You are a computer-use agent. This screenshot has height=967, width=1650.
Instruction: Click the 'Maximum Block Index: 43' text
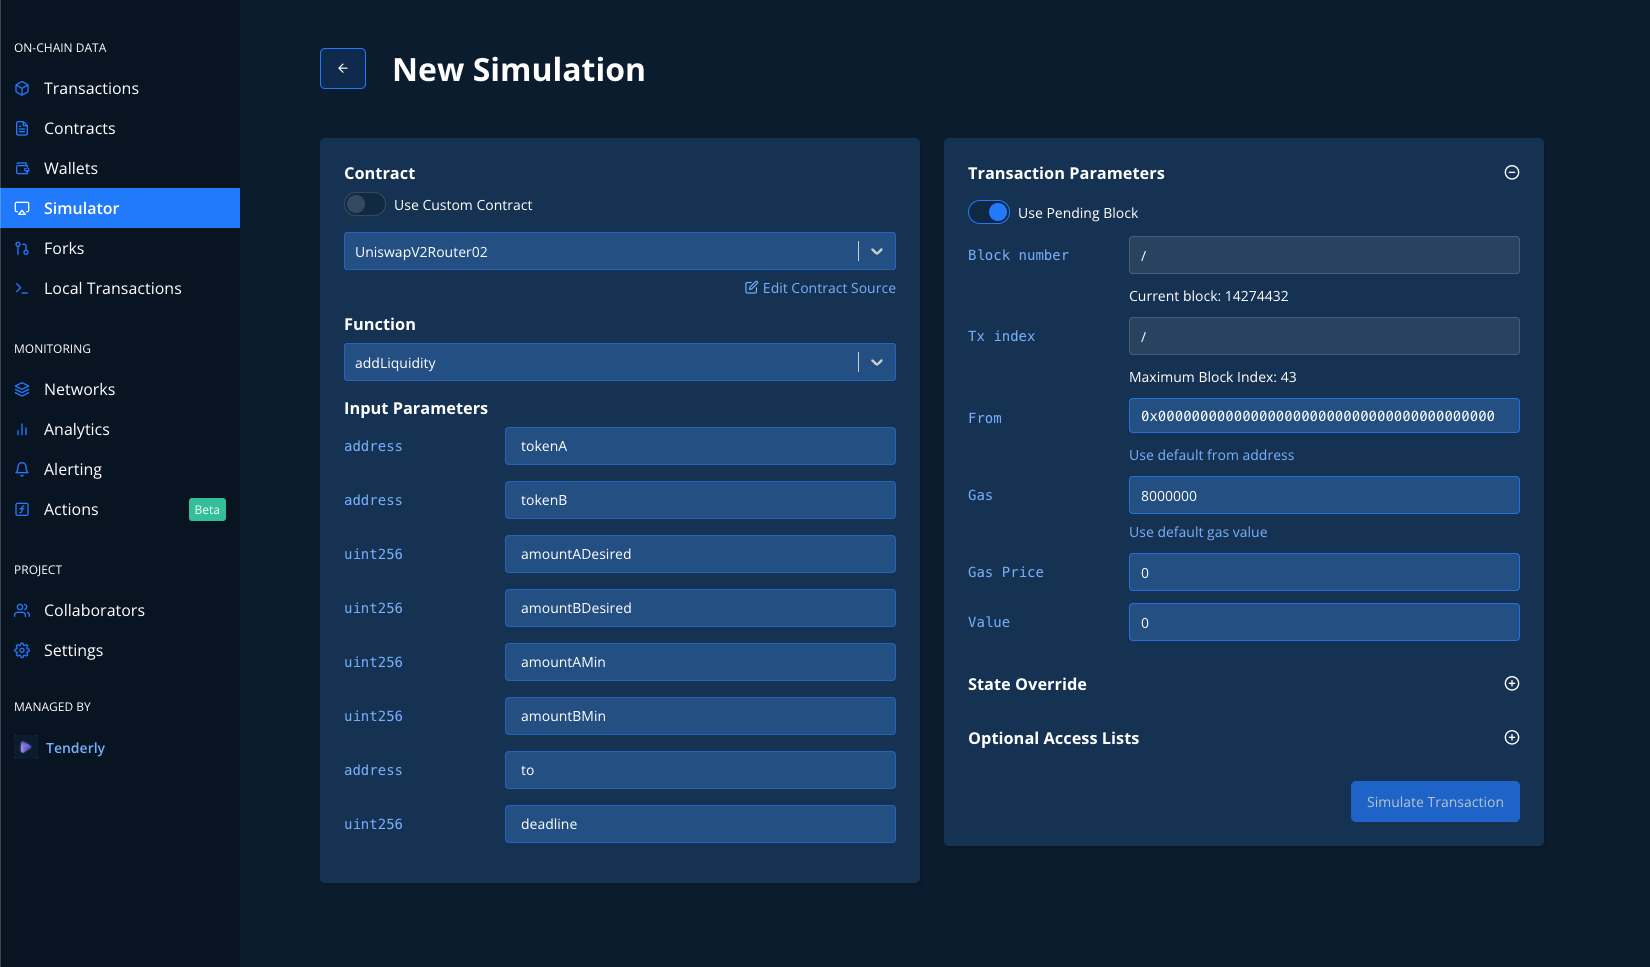(x=1212, y=377)
